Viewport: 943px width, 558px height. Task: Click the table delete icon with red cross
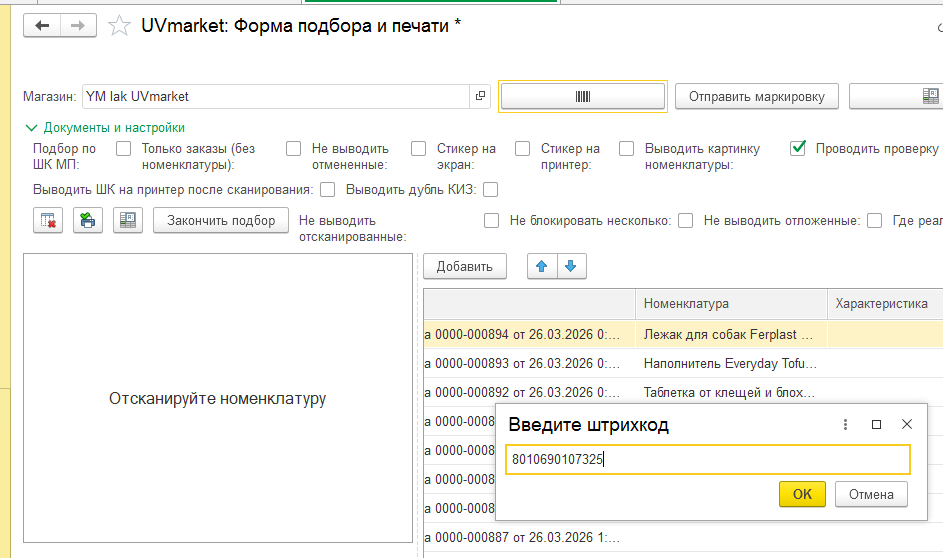pos(48,221)
